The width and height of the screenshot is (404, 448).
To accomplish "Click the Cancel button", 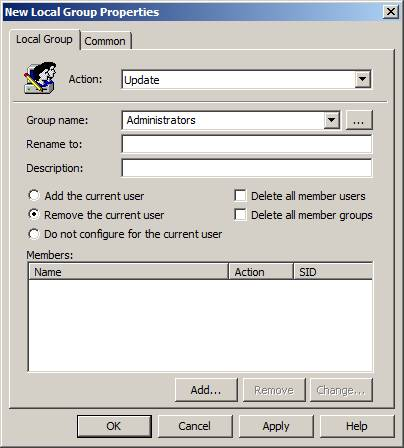I will coord(195,426).
